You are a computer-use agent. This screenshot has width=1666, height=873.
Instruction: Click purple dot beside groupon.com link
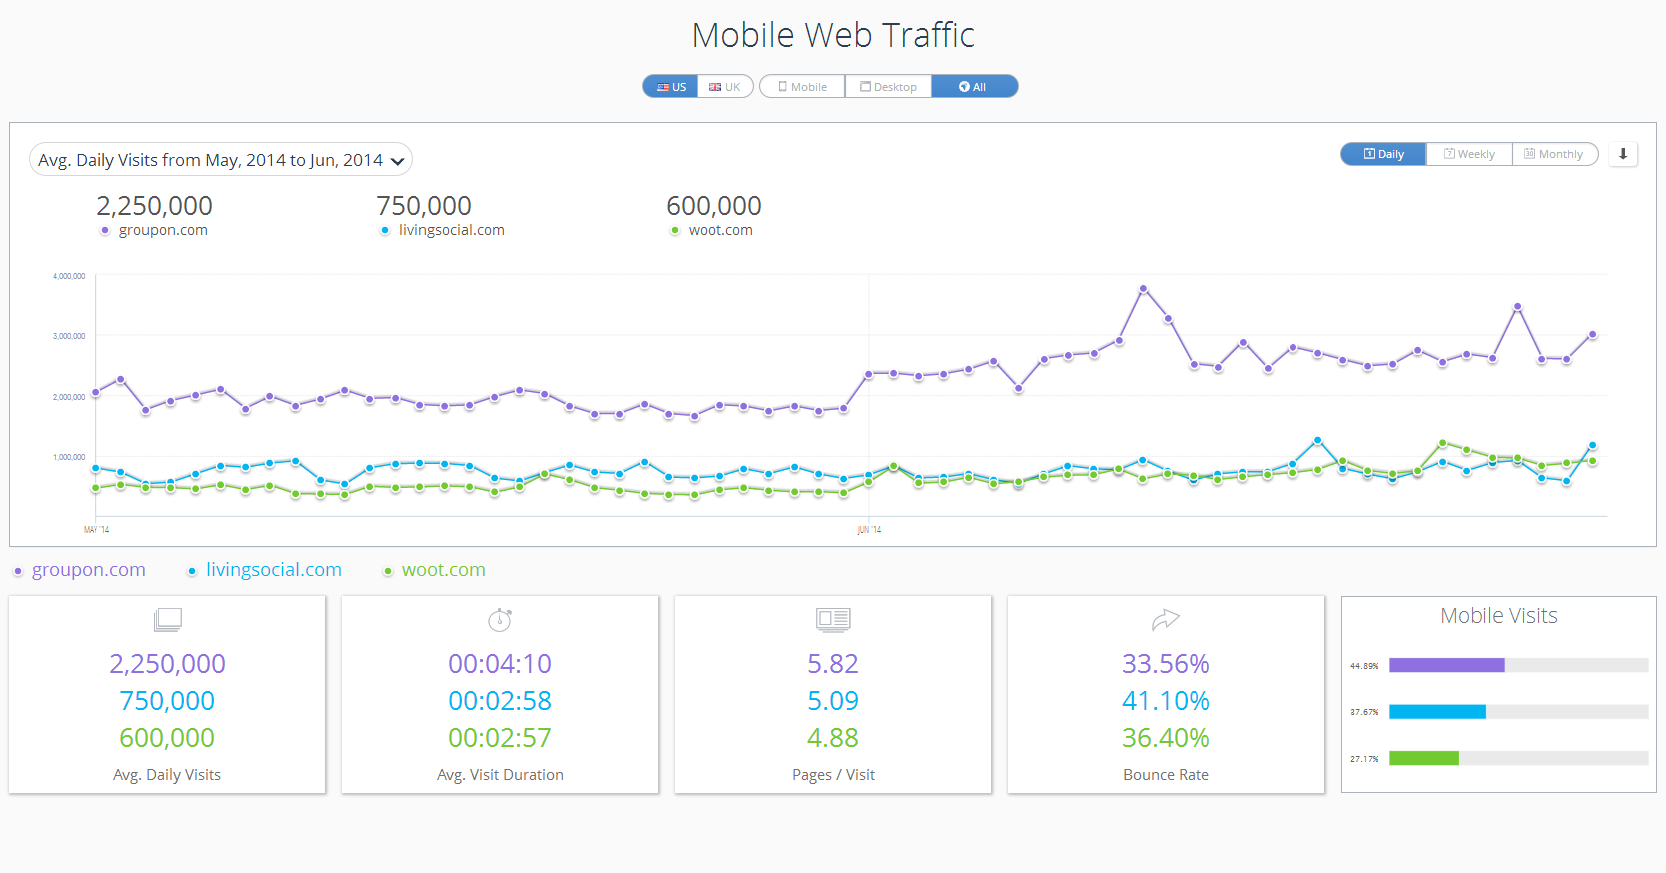point(18,571)
